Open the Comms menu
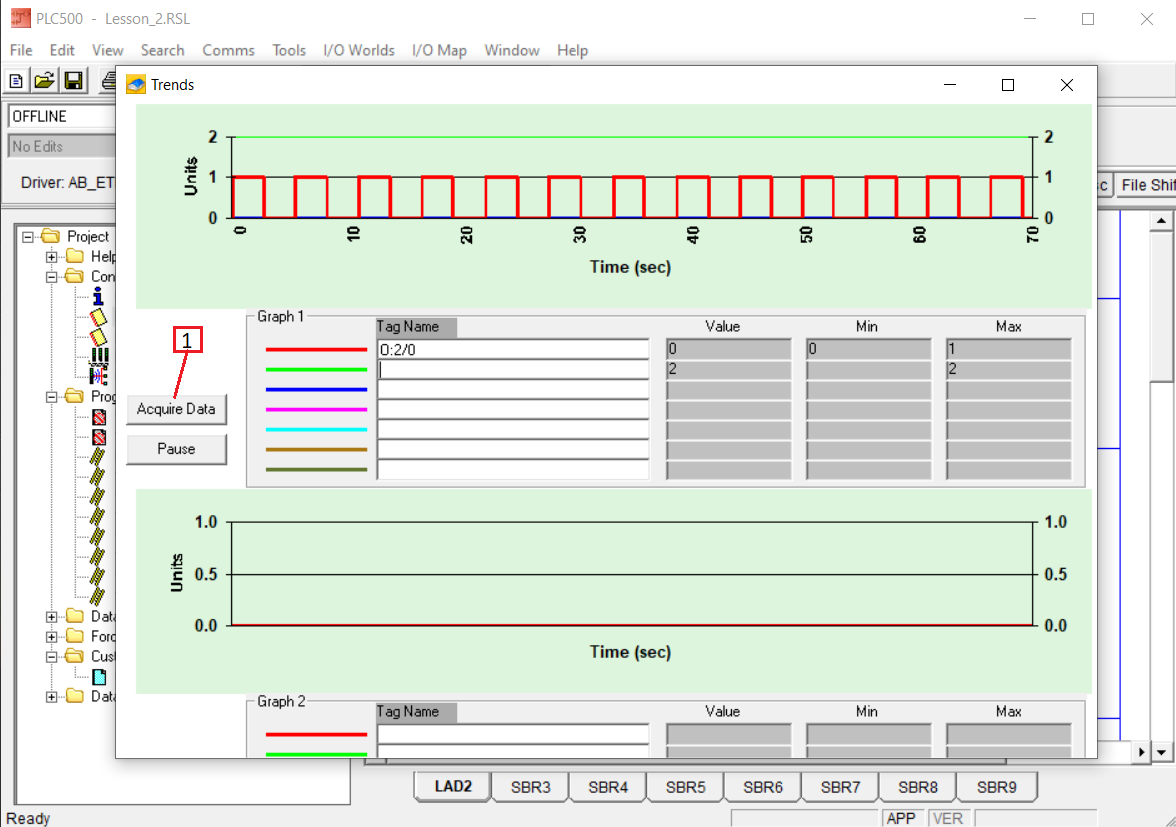The image size is (1176, 827). pyautogui.click(x=228, y=50)
